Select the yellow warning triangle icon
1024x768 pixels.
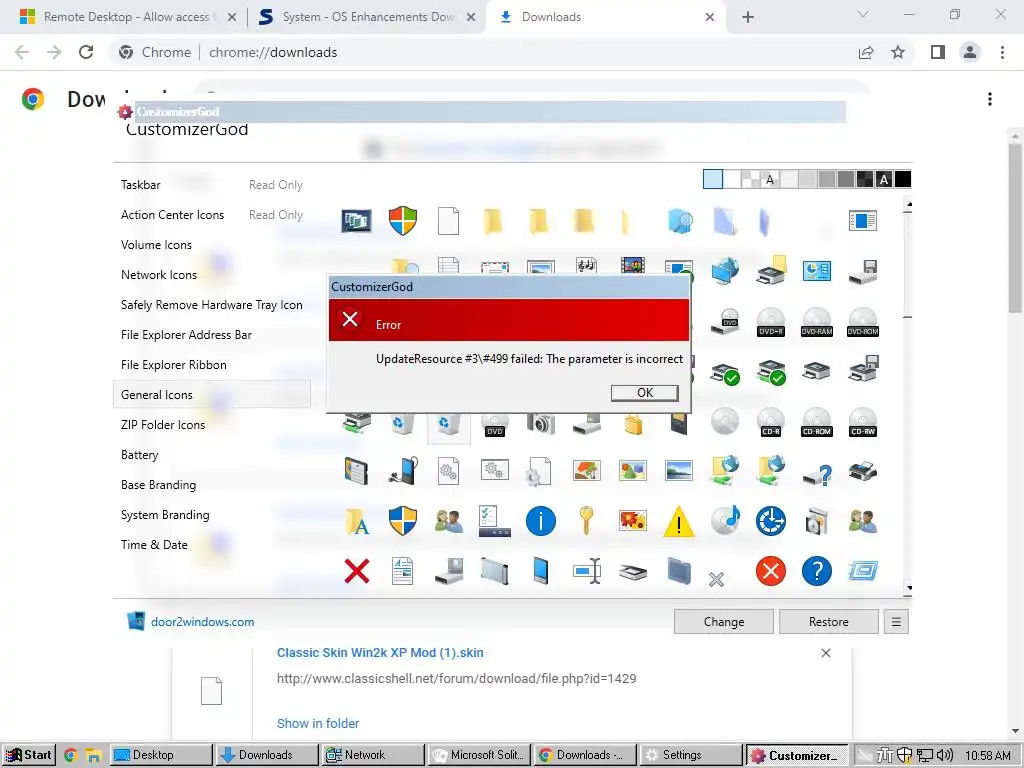click(x=679, y=521)
